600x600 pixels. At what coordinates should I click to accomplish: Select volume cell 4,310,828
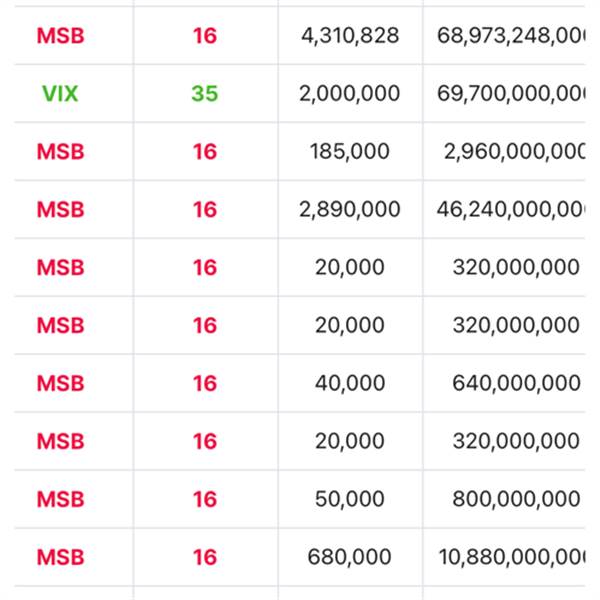[350, 36]
